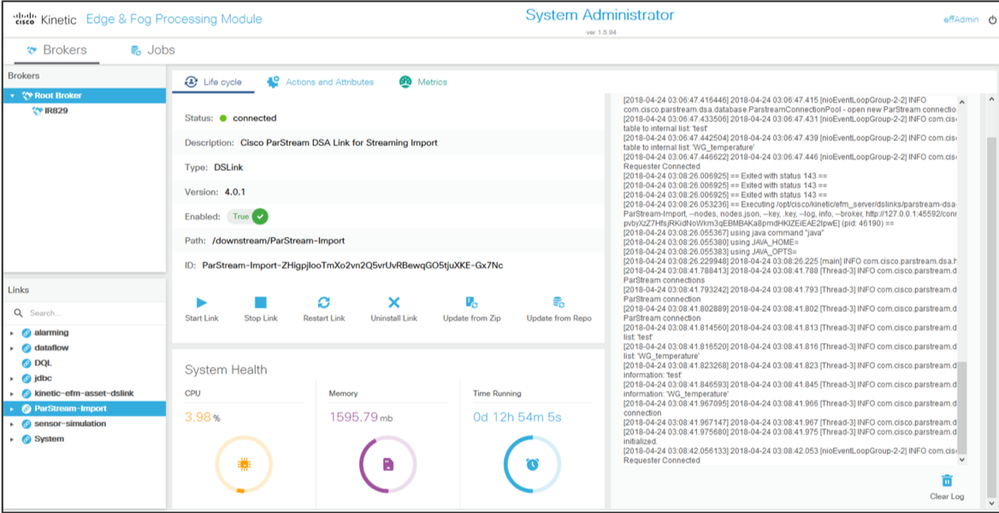999x513 pixels.
Task: Expand the kinetic-efm-asset-dslink link
Action: pyautogui.click(x=11, y=394)
